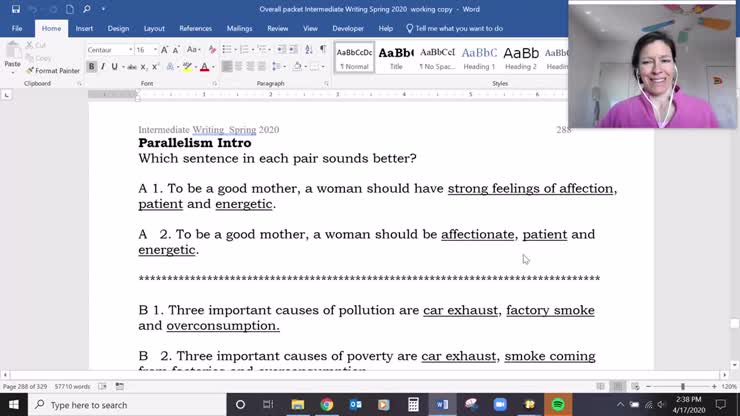The width and height of the screenshot is (740, 416).
Task: Switch to the Insert tab
Action: click(x=84, y=29)
